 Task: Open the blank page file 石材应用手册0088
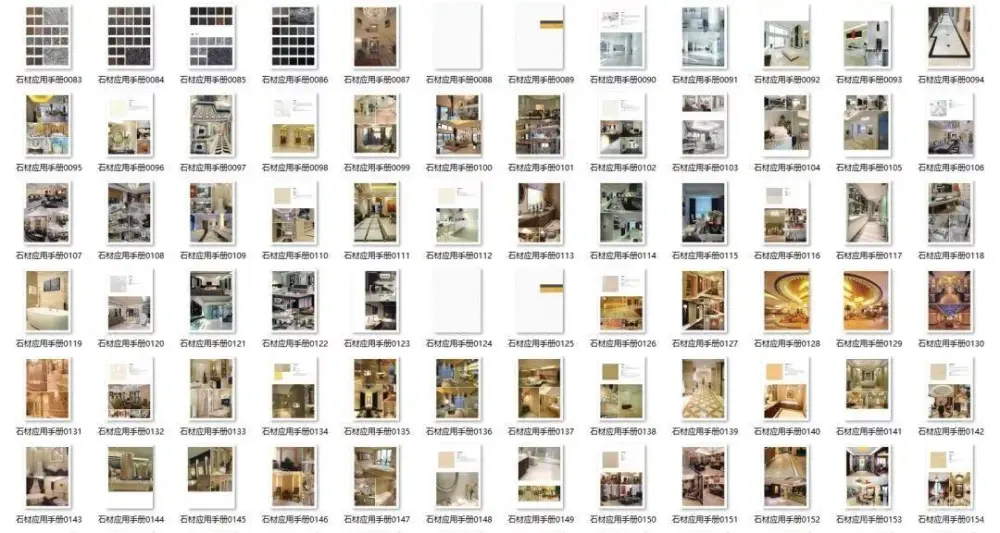pos(456,36)
